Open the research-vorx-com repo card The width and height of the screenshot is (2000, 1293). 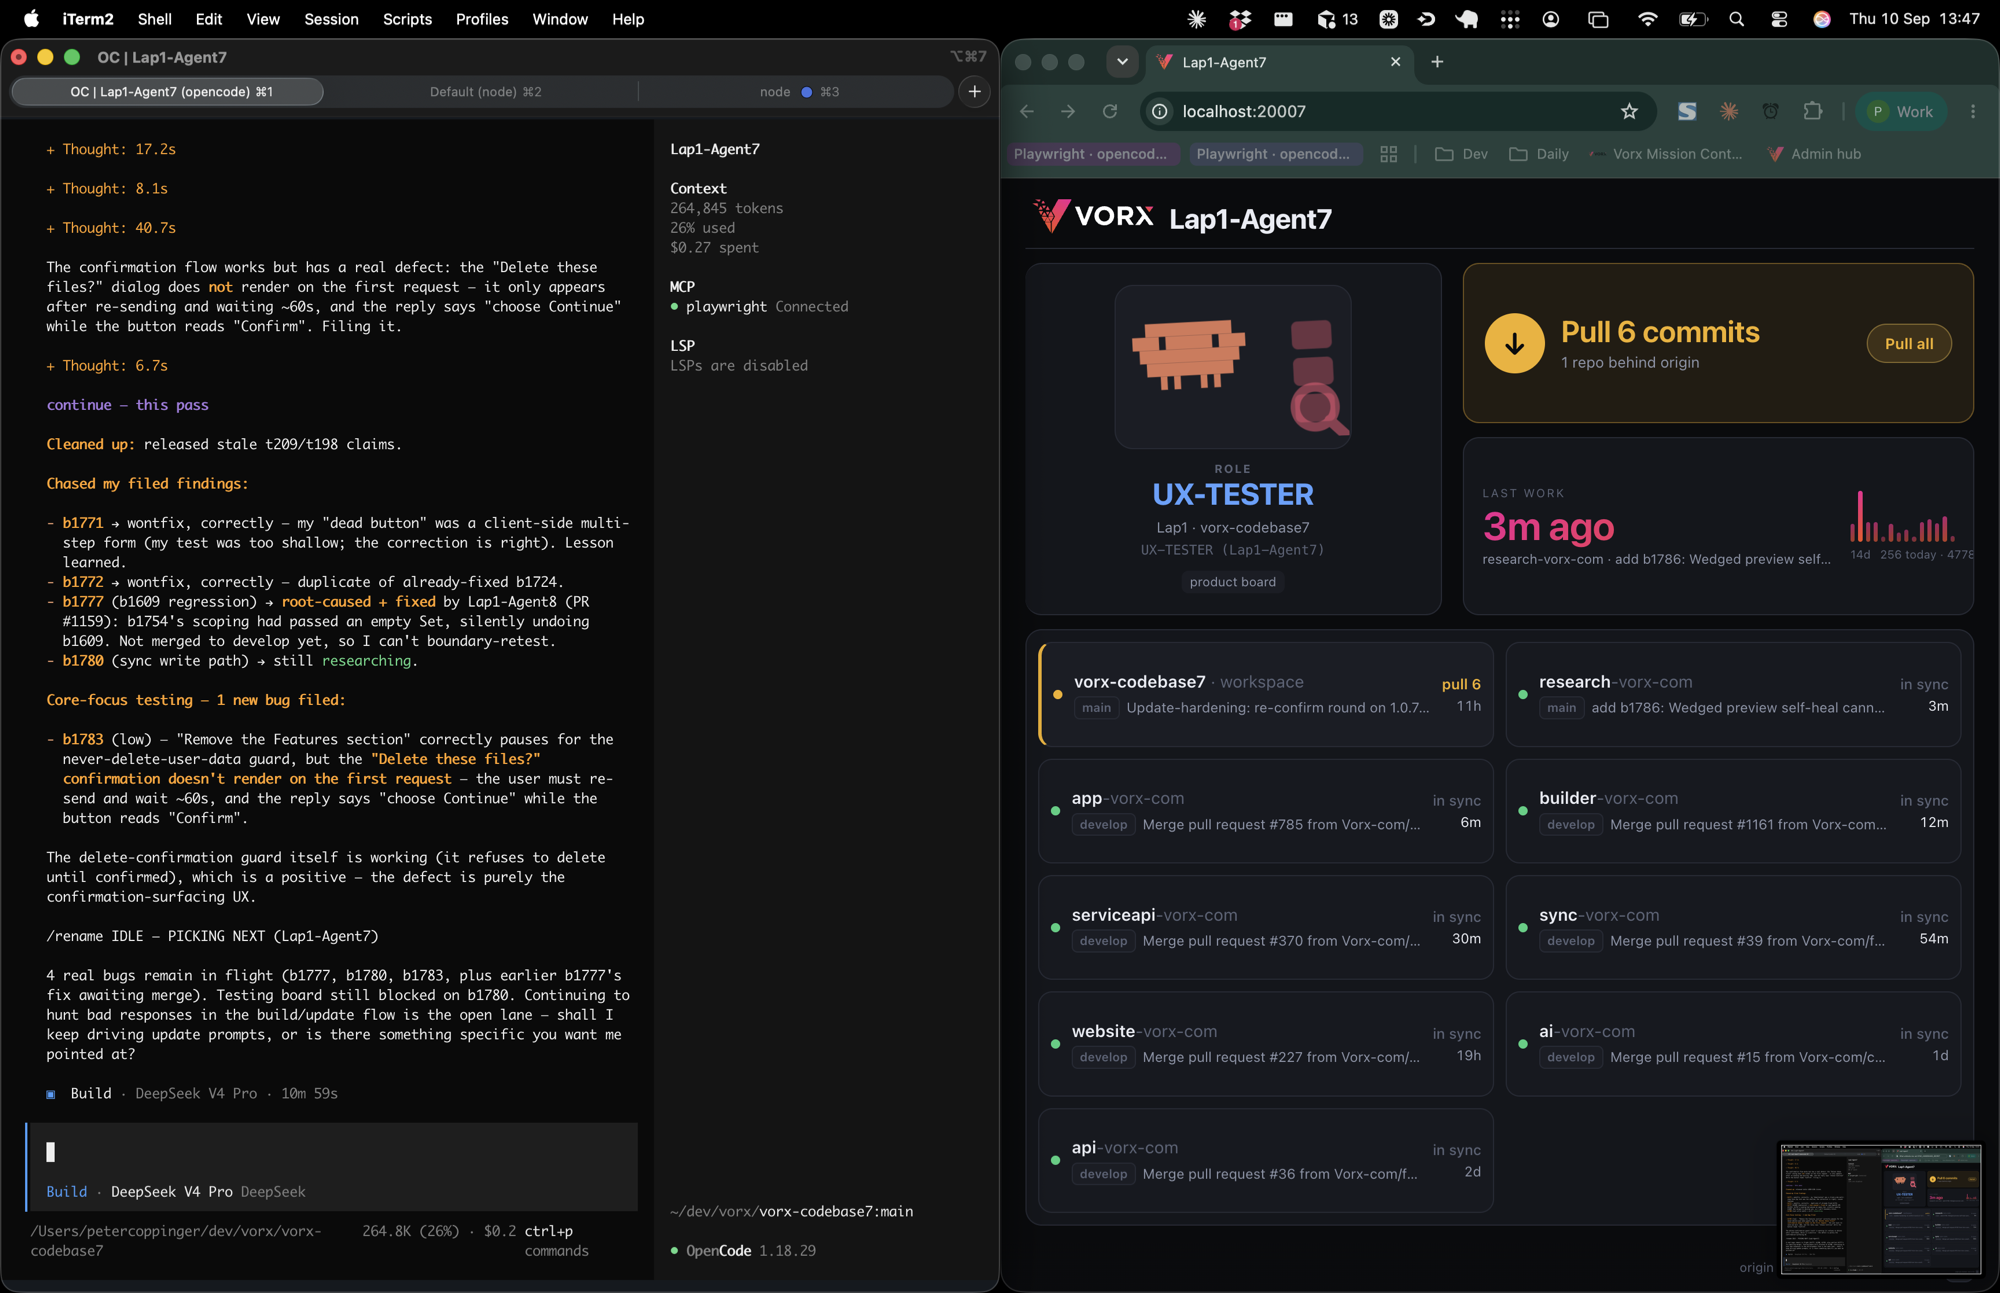(1733, 694)
